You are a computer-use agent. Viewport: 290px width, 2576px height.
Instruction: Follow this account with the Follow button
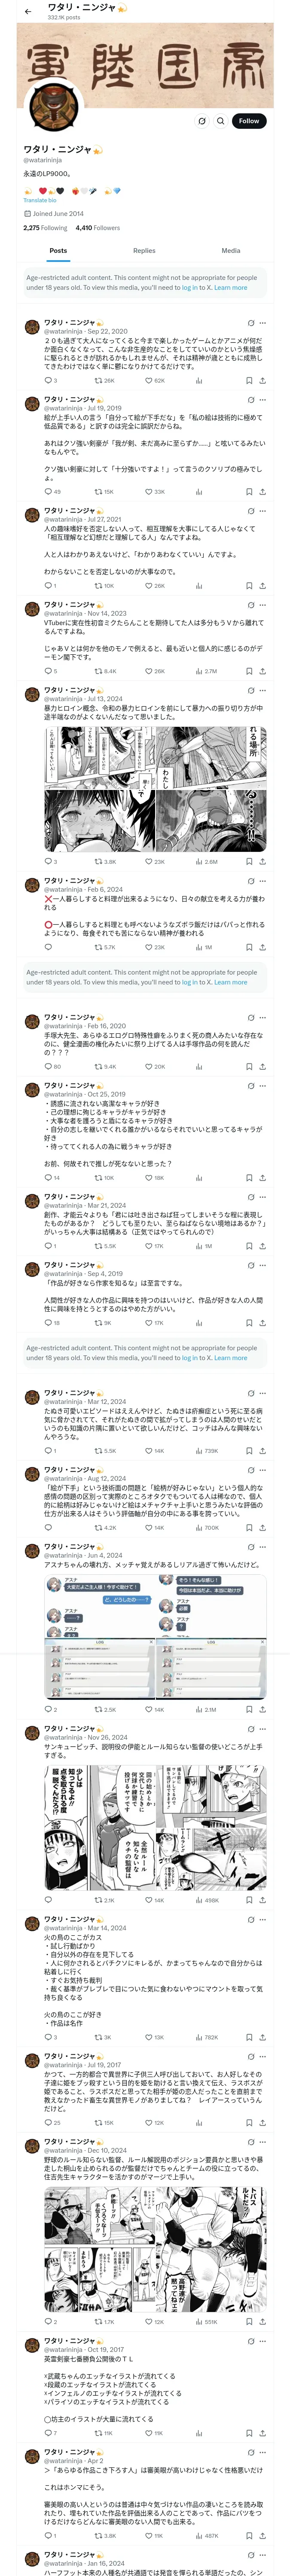tap(249, 121)
